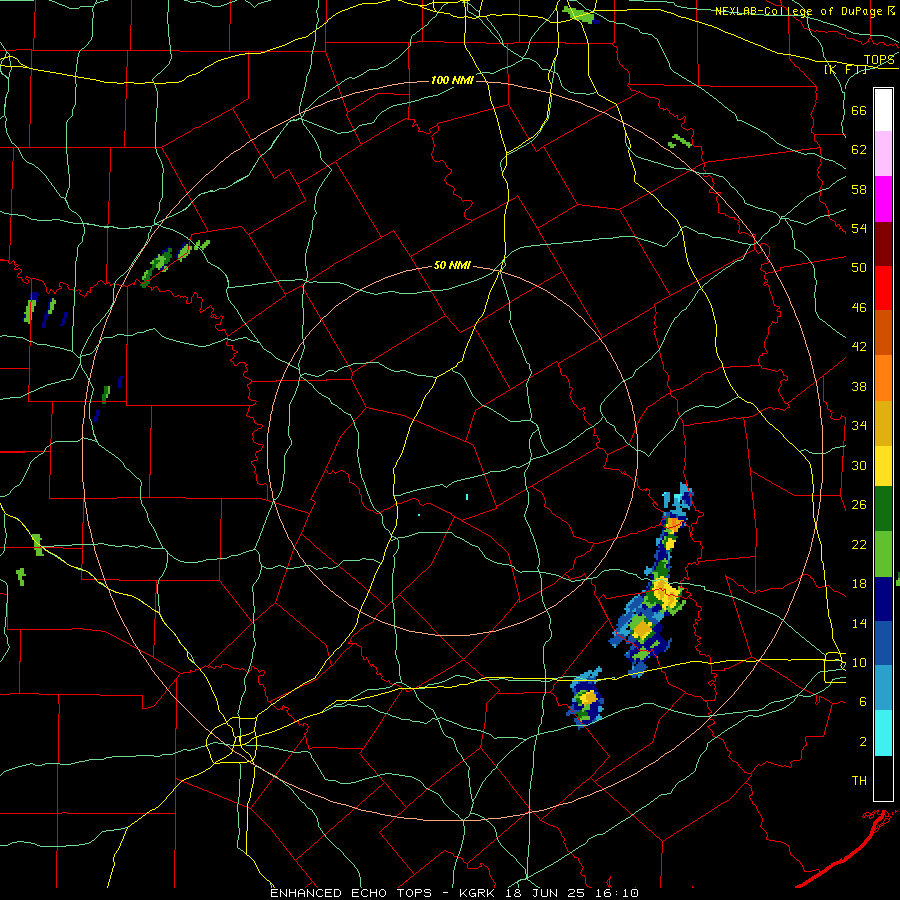Screen dimensions: 900x900
Task: Click the light pink 62 kft swatch
Action: 883,153
